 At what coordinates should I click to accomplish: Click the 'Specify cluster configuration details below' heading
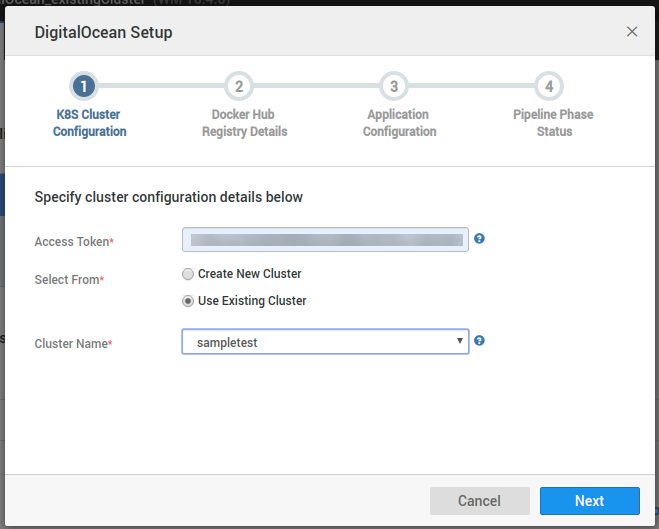click(169, 197)
